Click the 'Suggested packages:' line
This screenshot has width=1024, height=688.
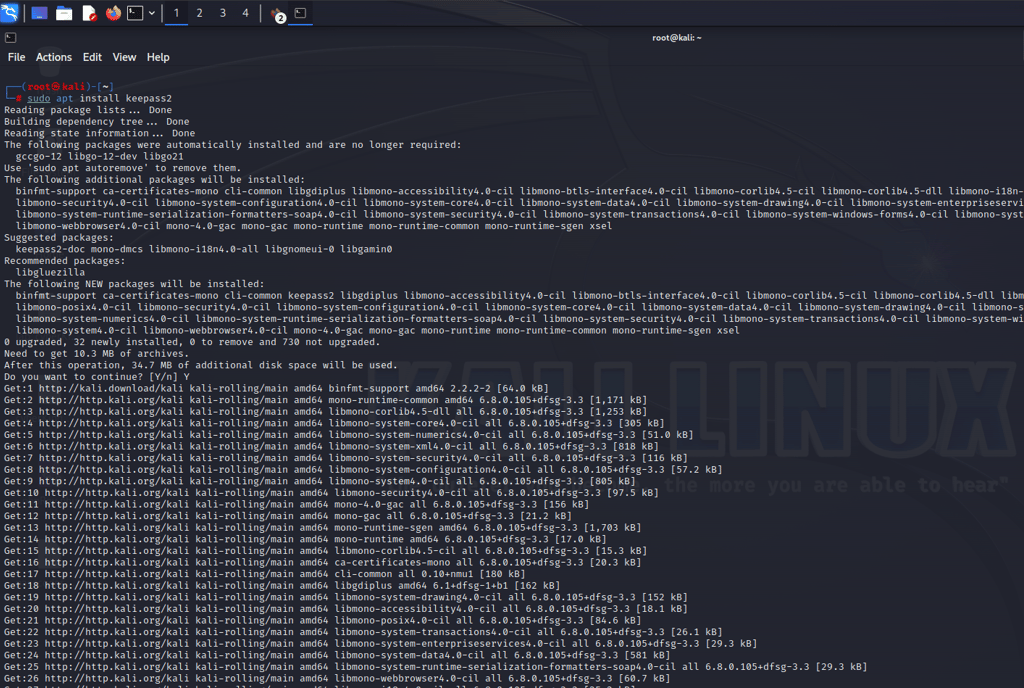[x=59, y=238]
